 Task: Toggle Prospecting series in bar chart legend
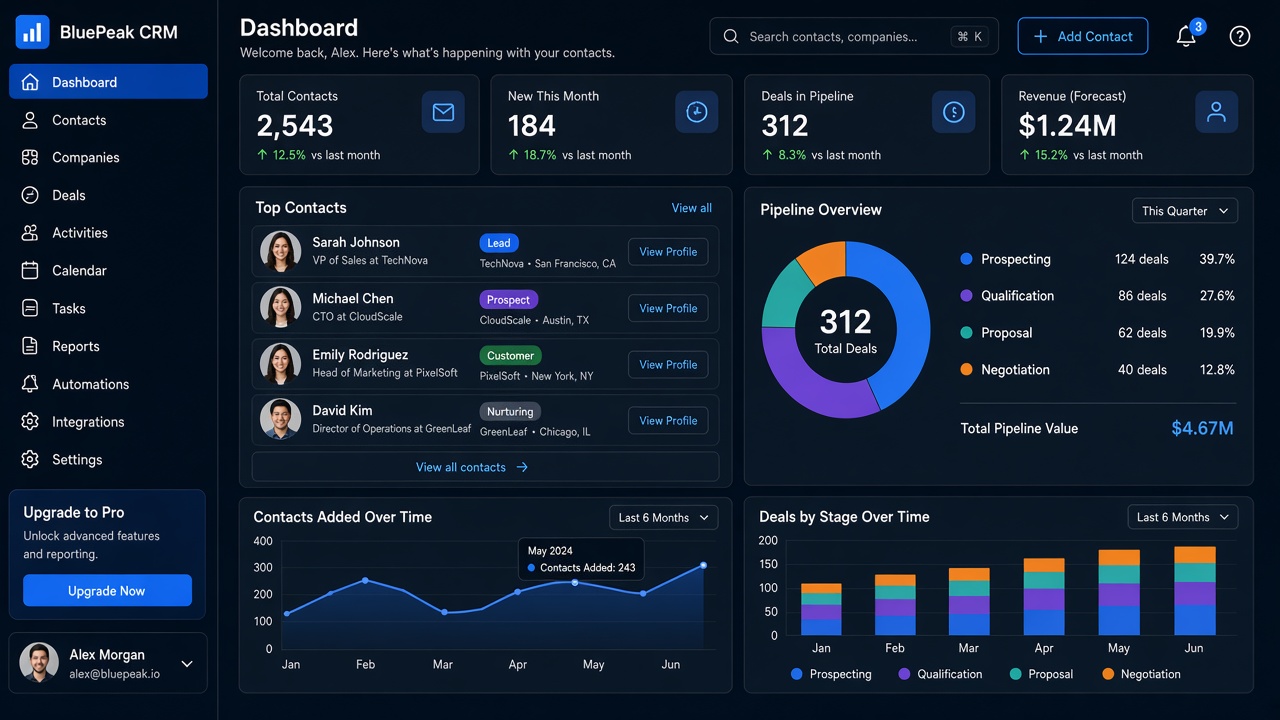coord(831,674)
